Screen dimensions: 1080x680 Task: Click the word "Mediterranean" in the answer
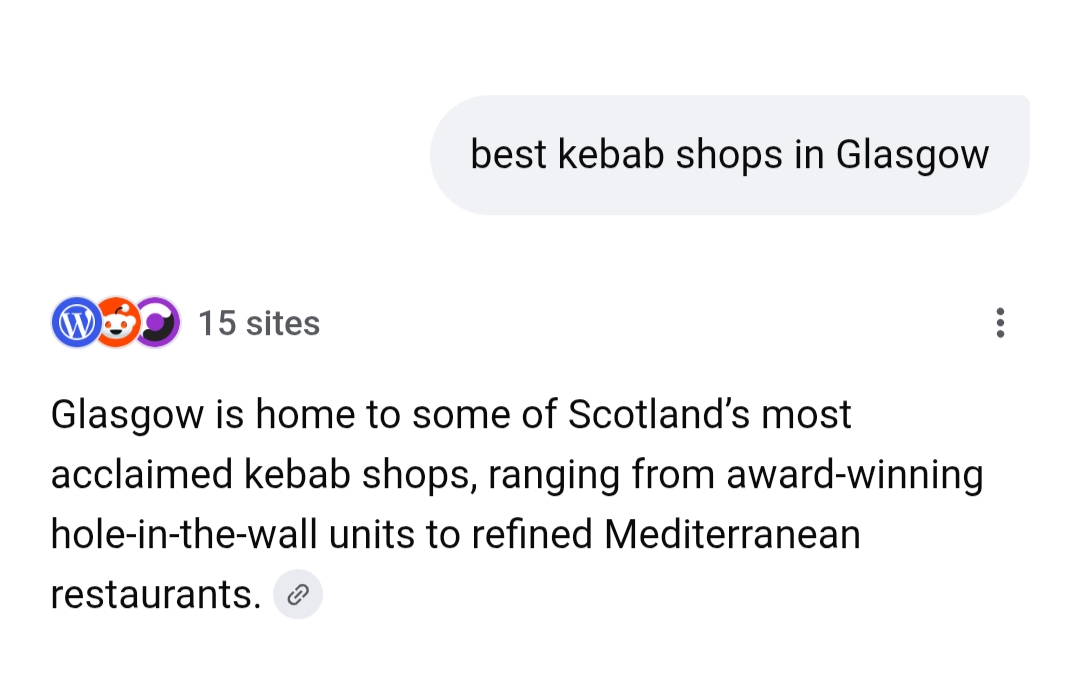click(732, 534)
